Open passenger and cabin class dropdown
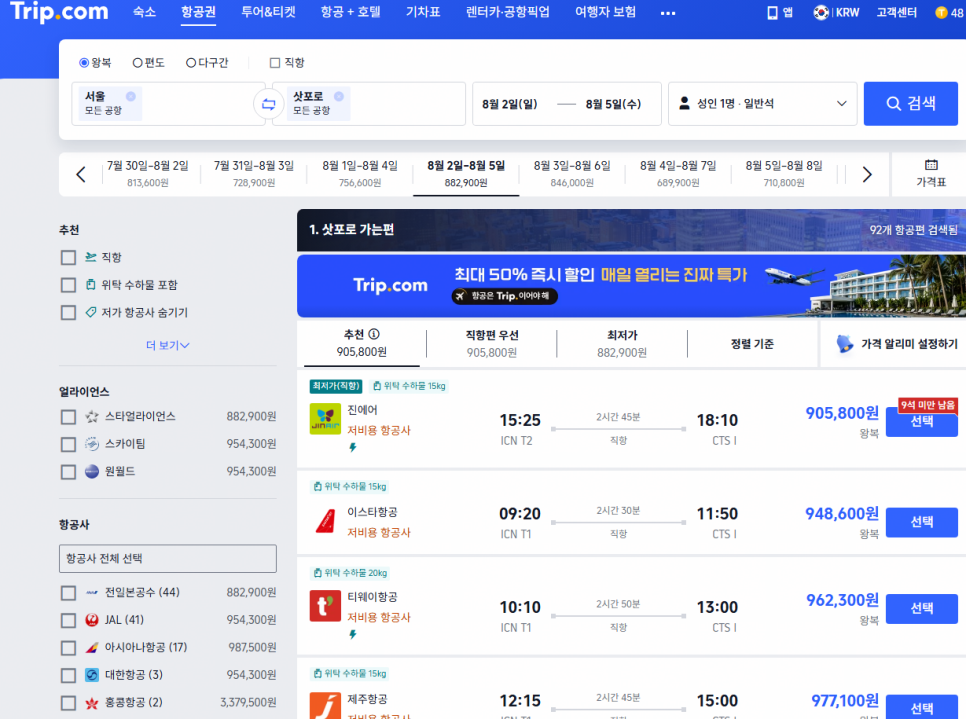This screenshot has height=719, width=966. (x=763, y=104)
